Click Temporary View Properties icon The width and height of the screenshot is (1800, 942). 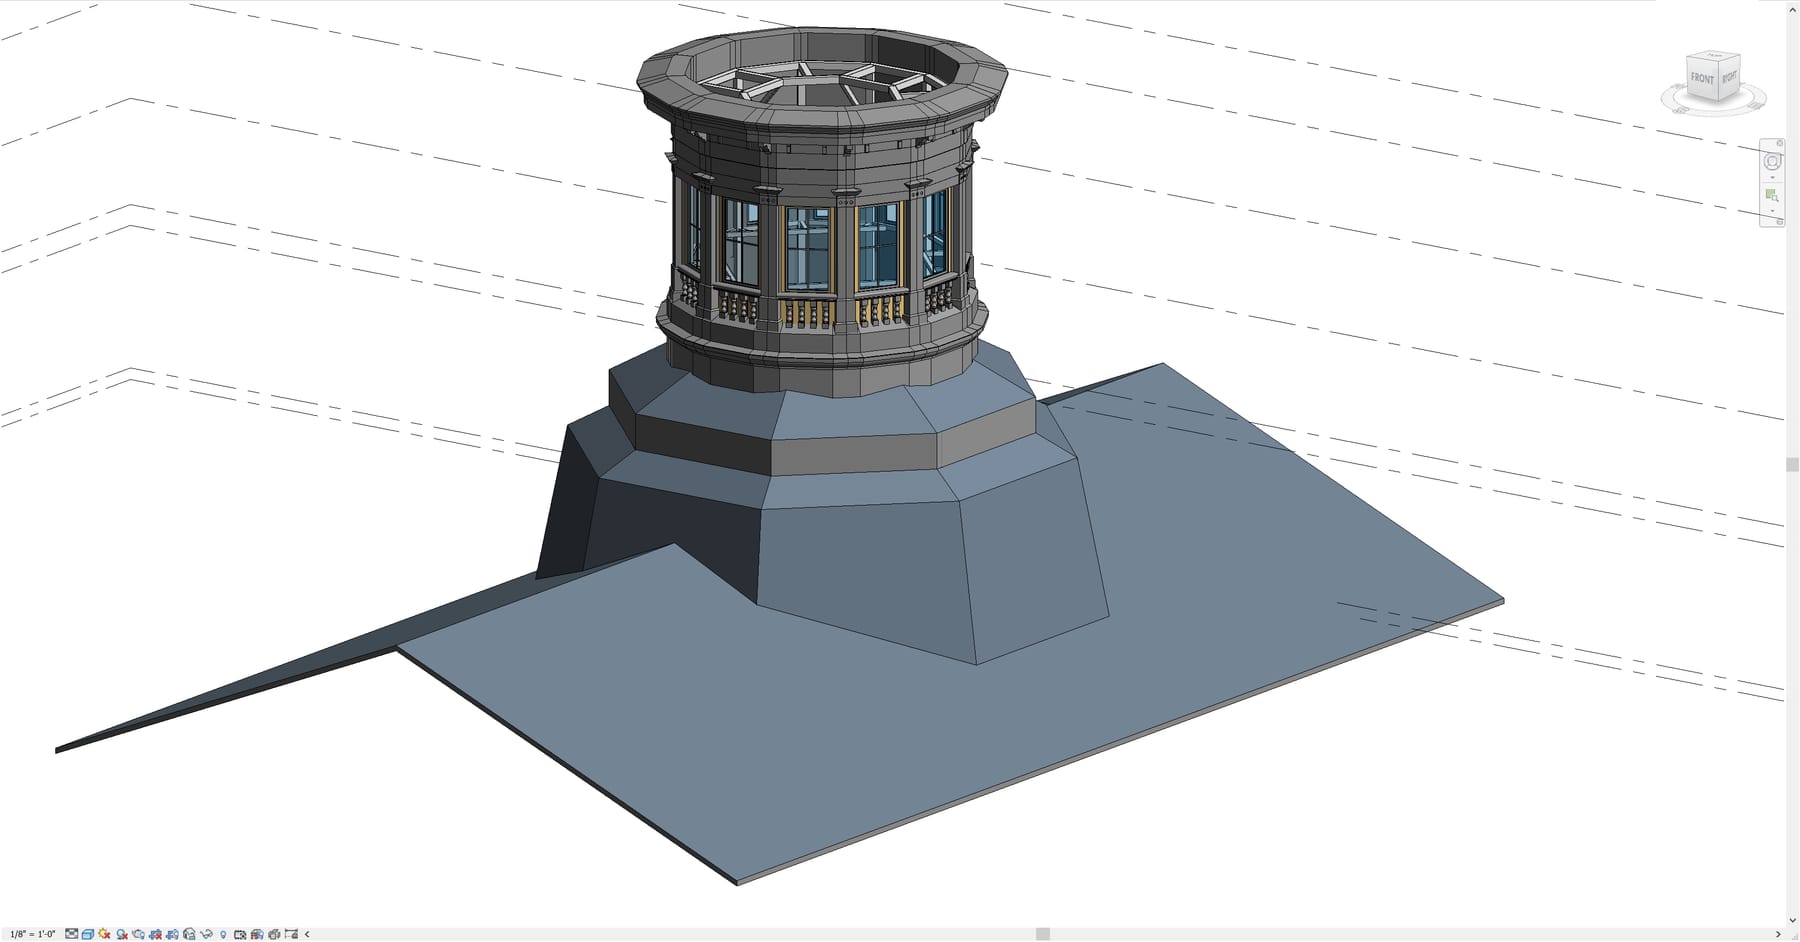(x=240, y=934)
